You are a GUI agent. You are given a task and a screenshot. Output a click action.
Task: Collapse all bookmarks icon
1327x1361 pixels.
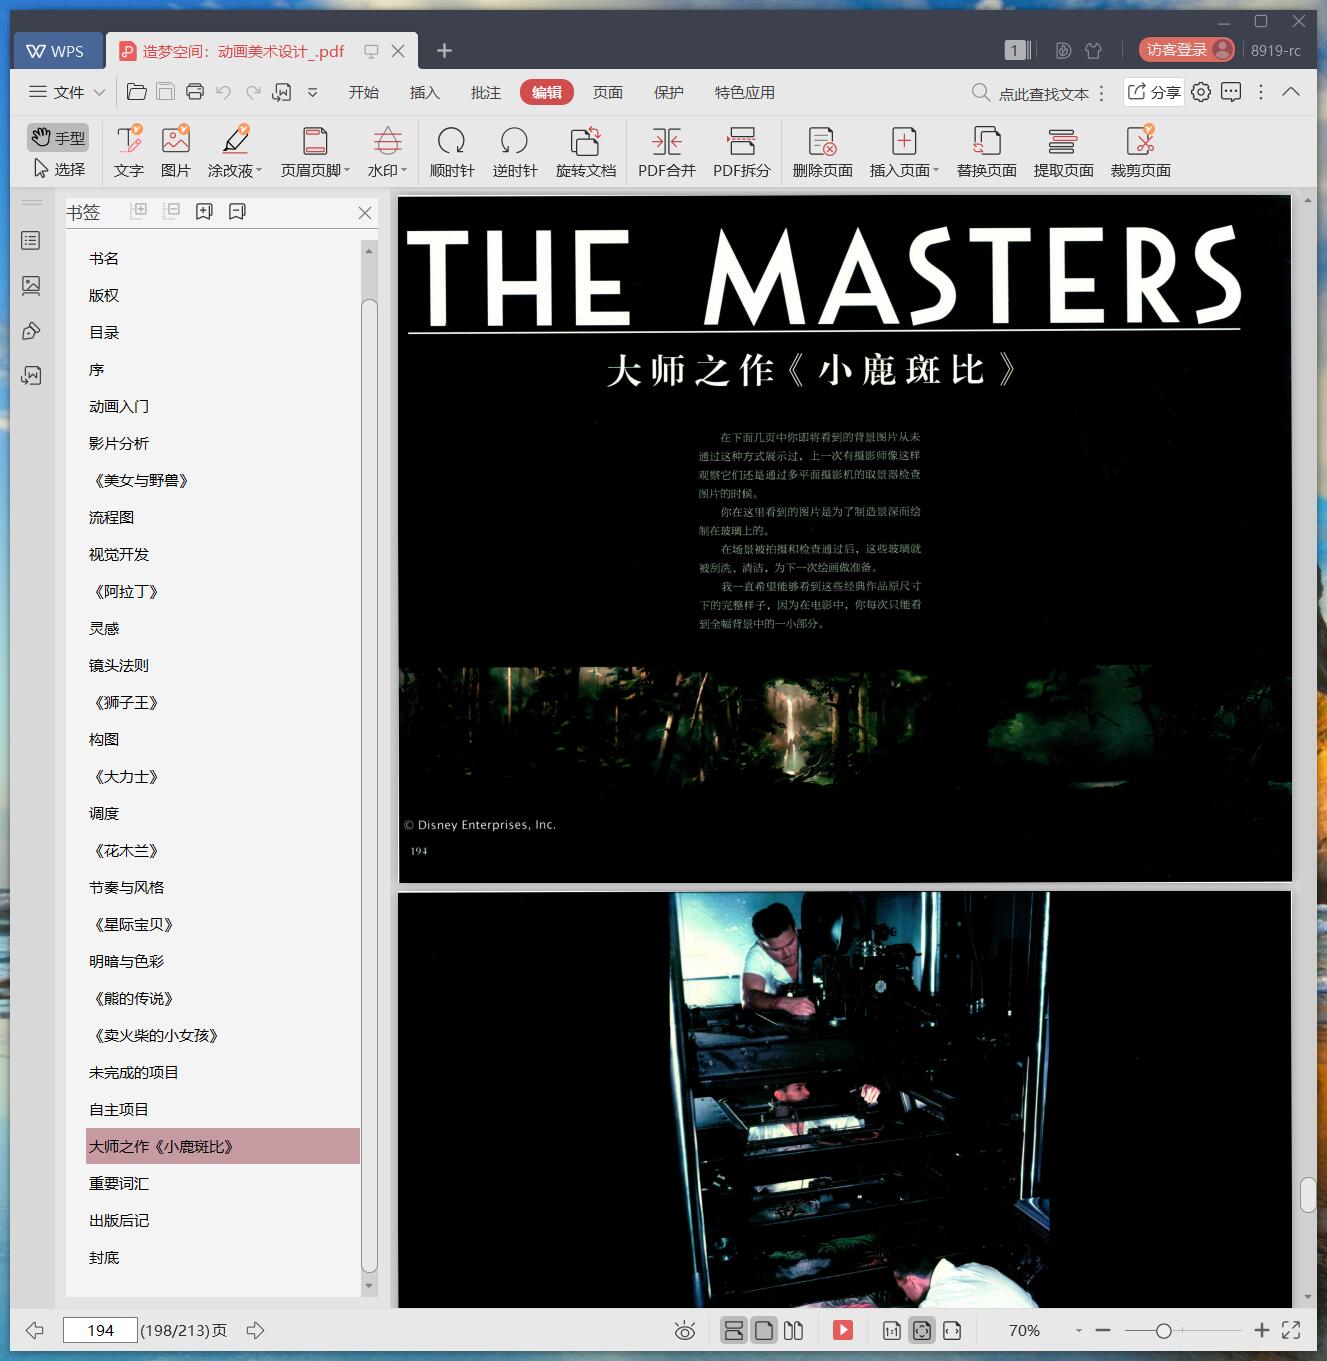click(x=172, y=211)
